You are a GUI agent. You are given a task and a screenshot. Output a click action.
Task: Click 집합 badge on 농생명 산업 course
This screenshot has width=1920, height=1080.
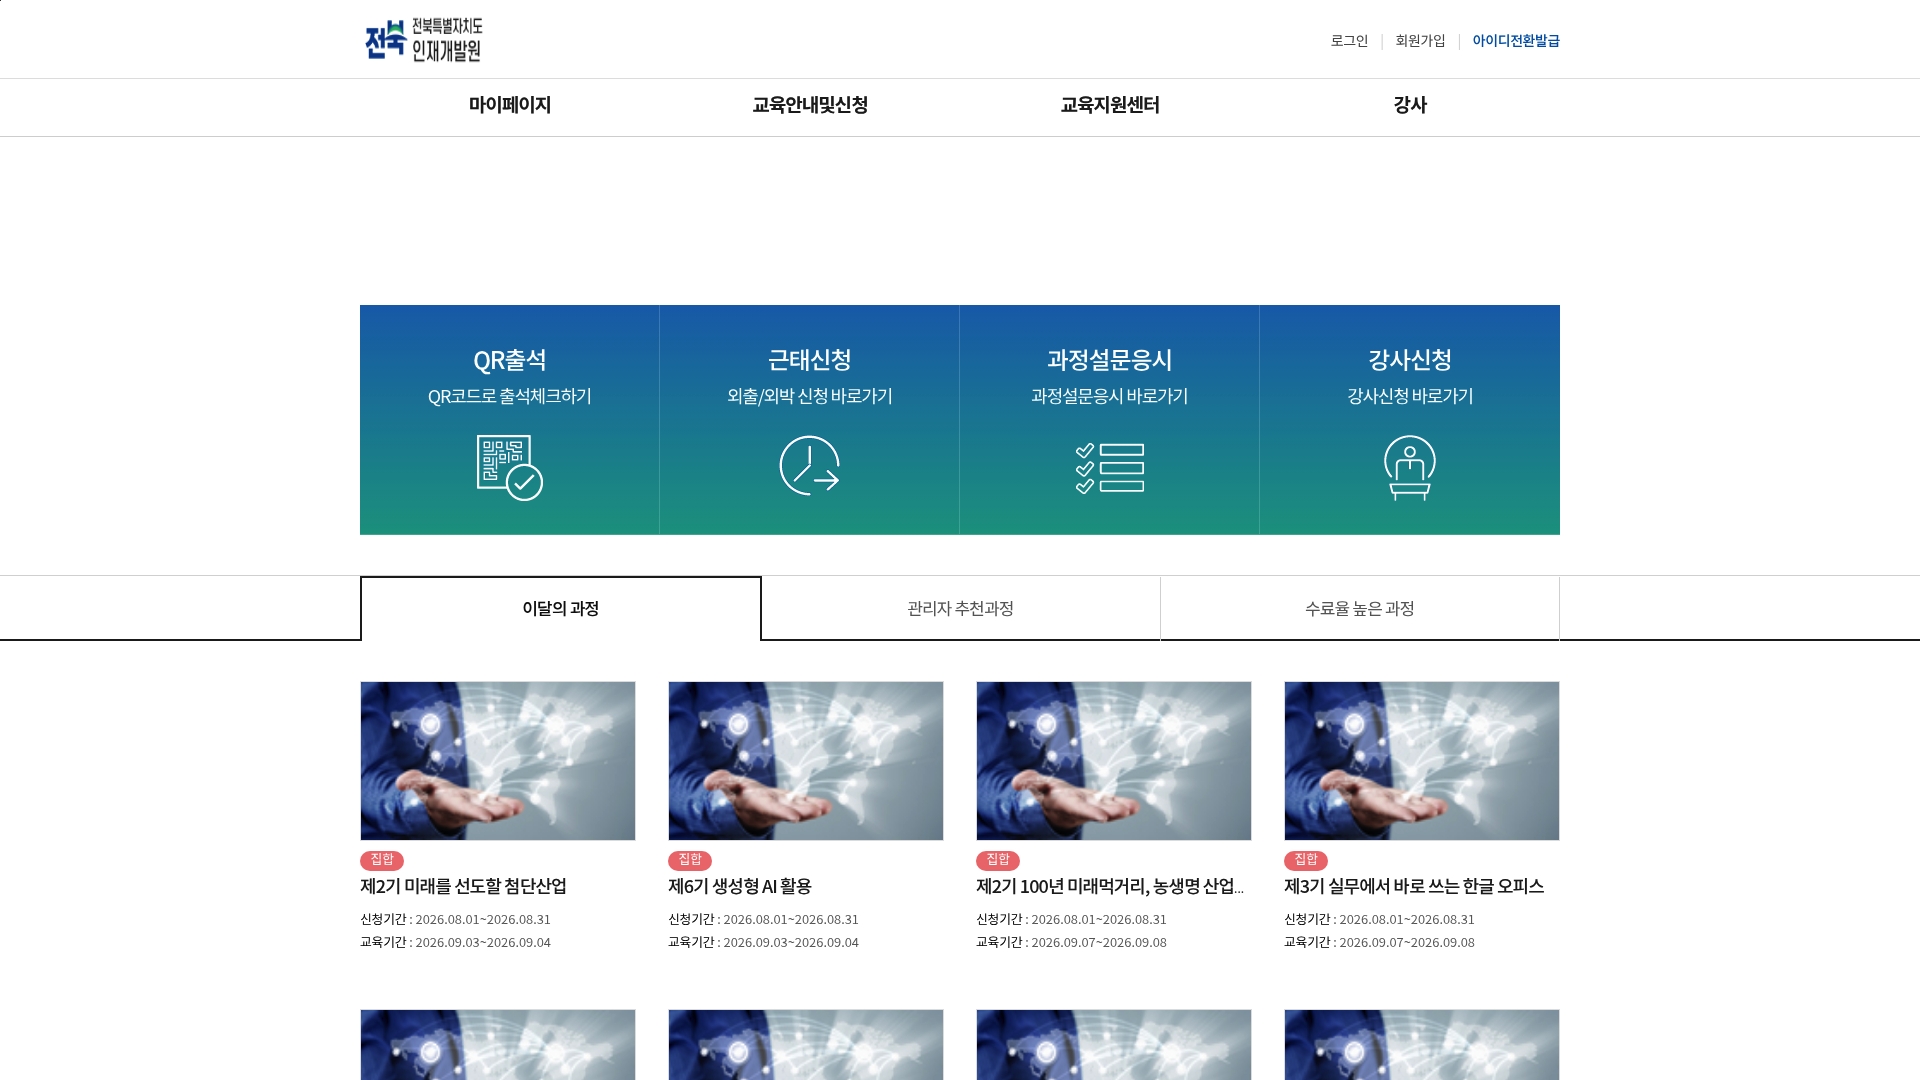click(x=998, y=860)
